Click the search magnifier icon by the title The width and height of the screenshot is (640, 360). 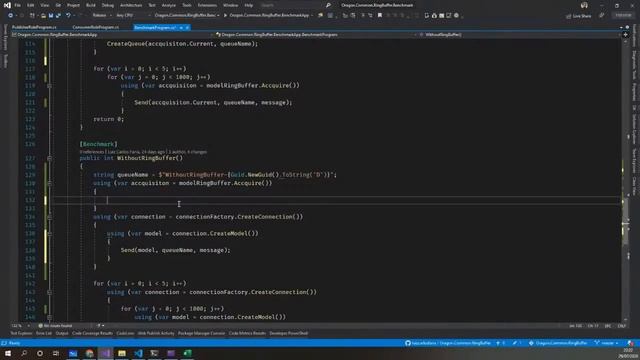[x=328, y=5]
